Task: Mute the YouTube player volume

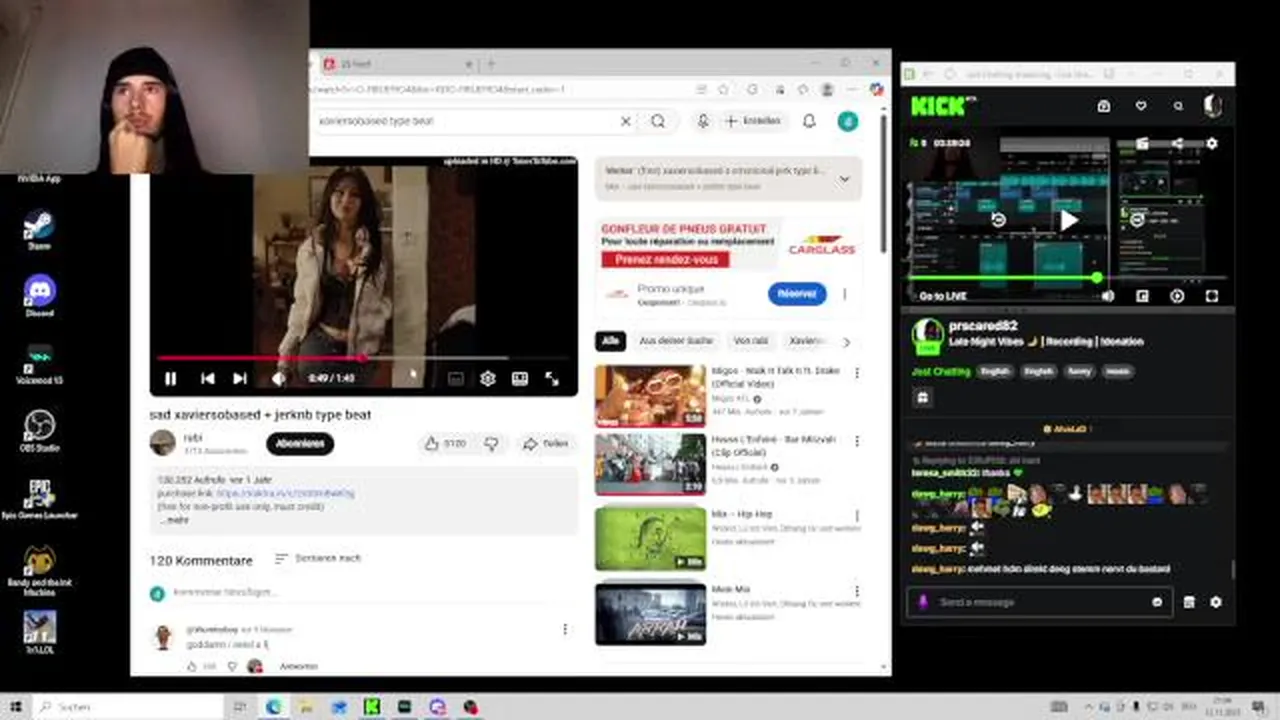Action: point(278,379)
